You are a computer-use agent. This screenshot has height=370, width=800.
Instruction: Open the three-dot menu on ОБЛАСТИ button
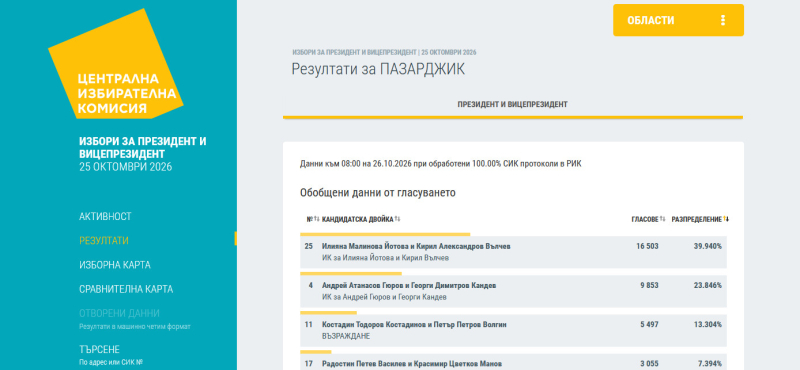point(722,20)
